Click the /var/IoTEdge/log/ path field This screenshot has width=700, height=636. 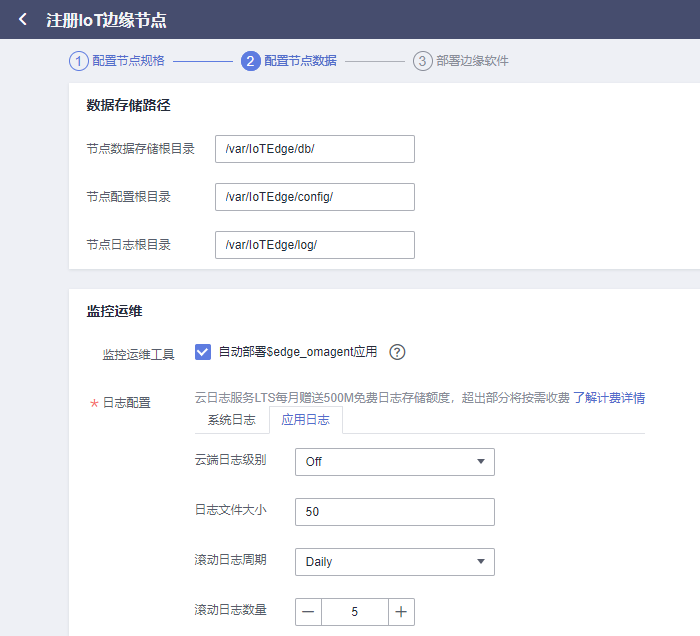(314, 245)
